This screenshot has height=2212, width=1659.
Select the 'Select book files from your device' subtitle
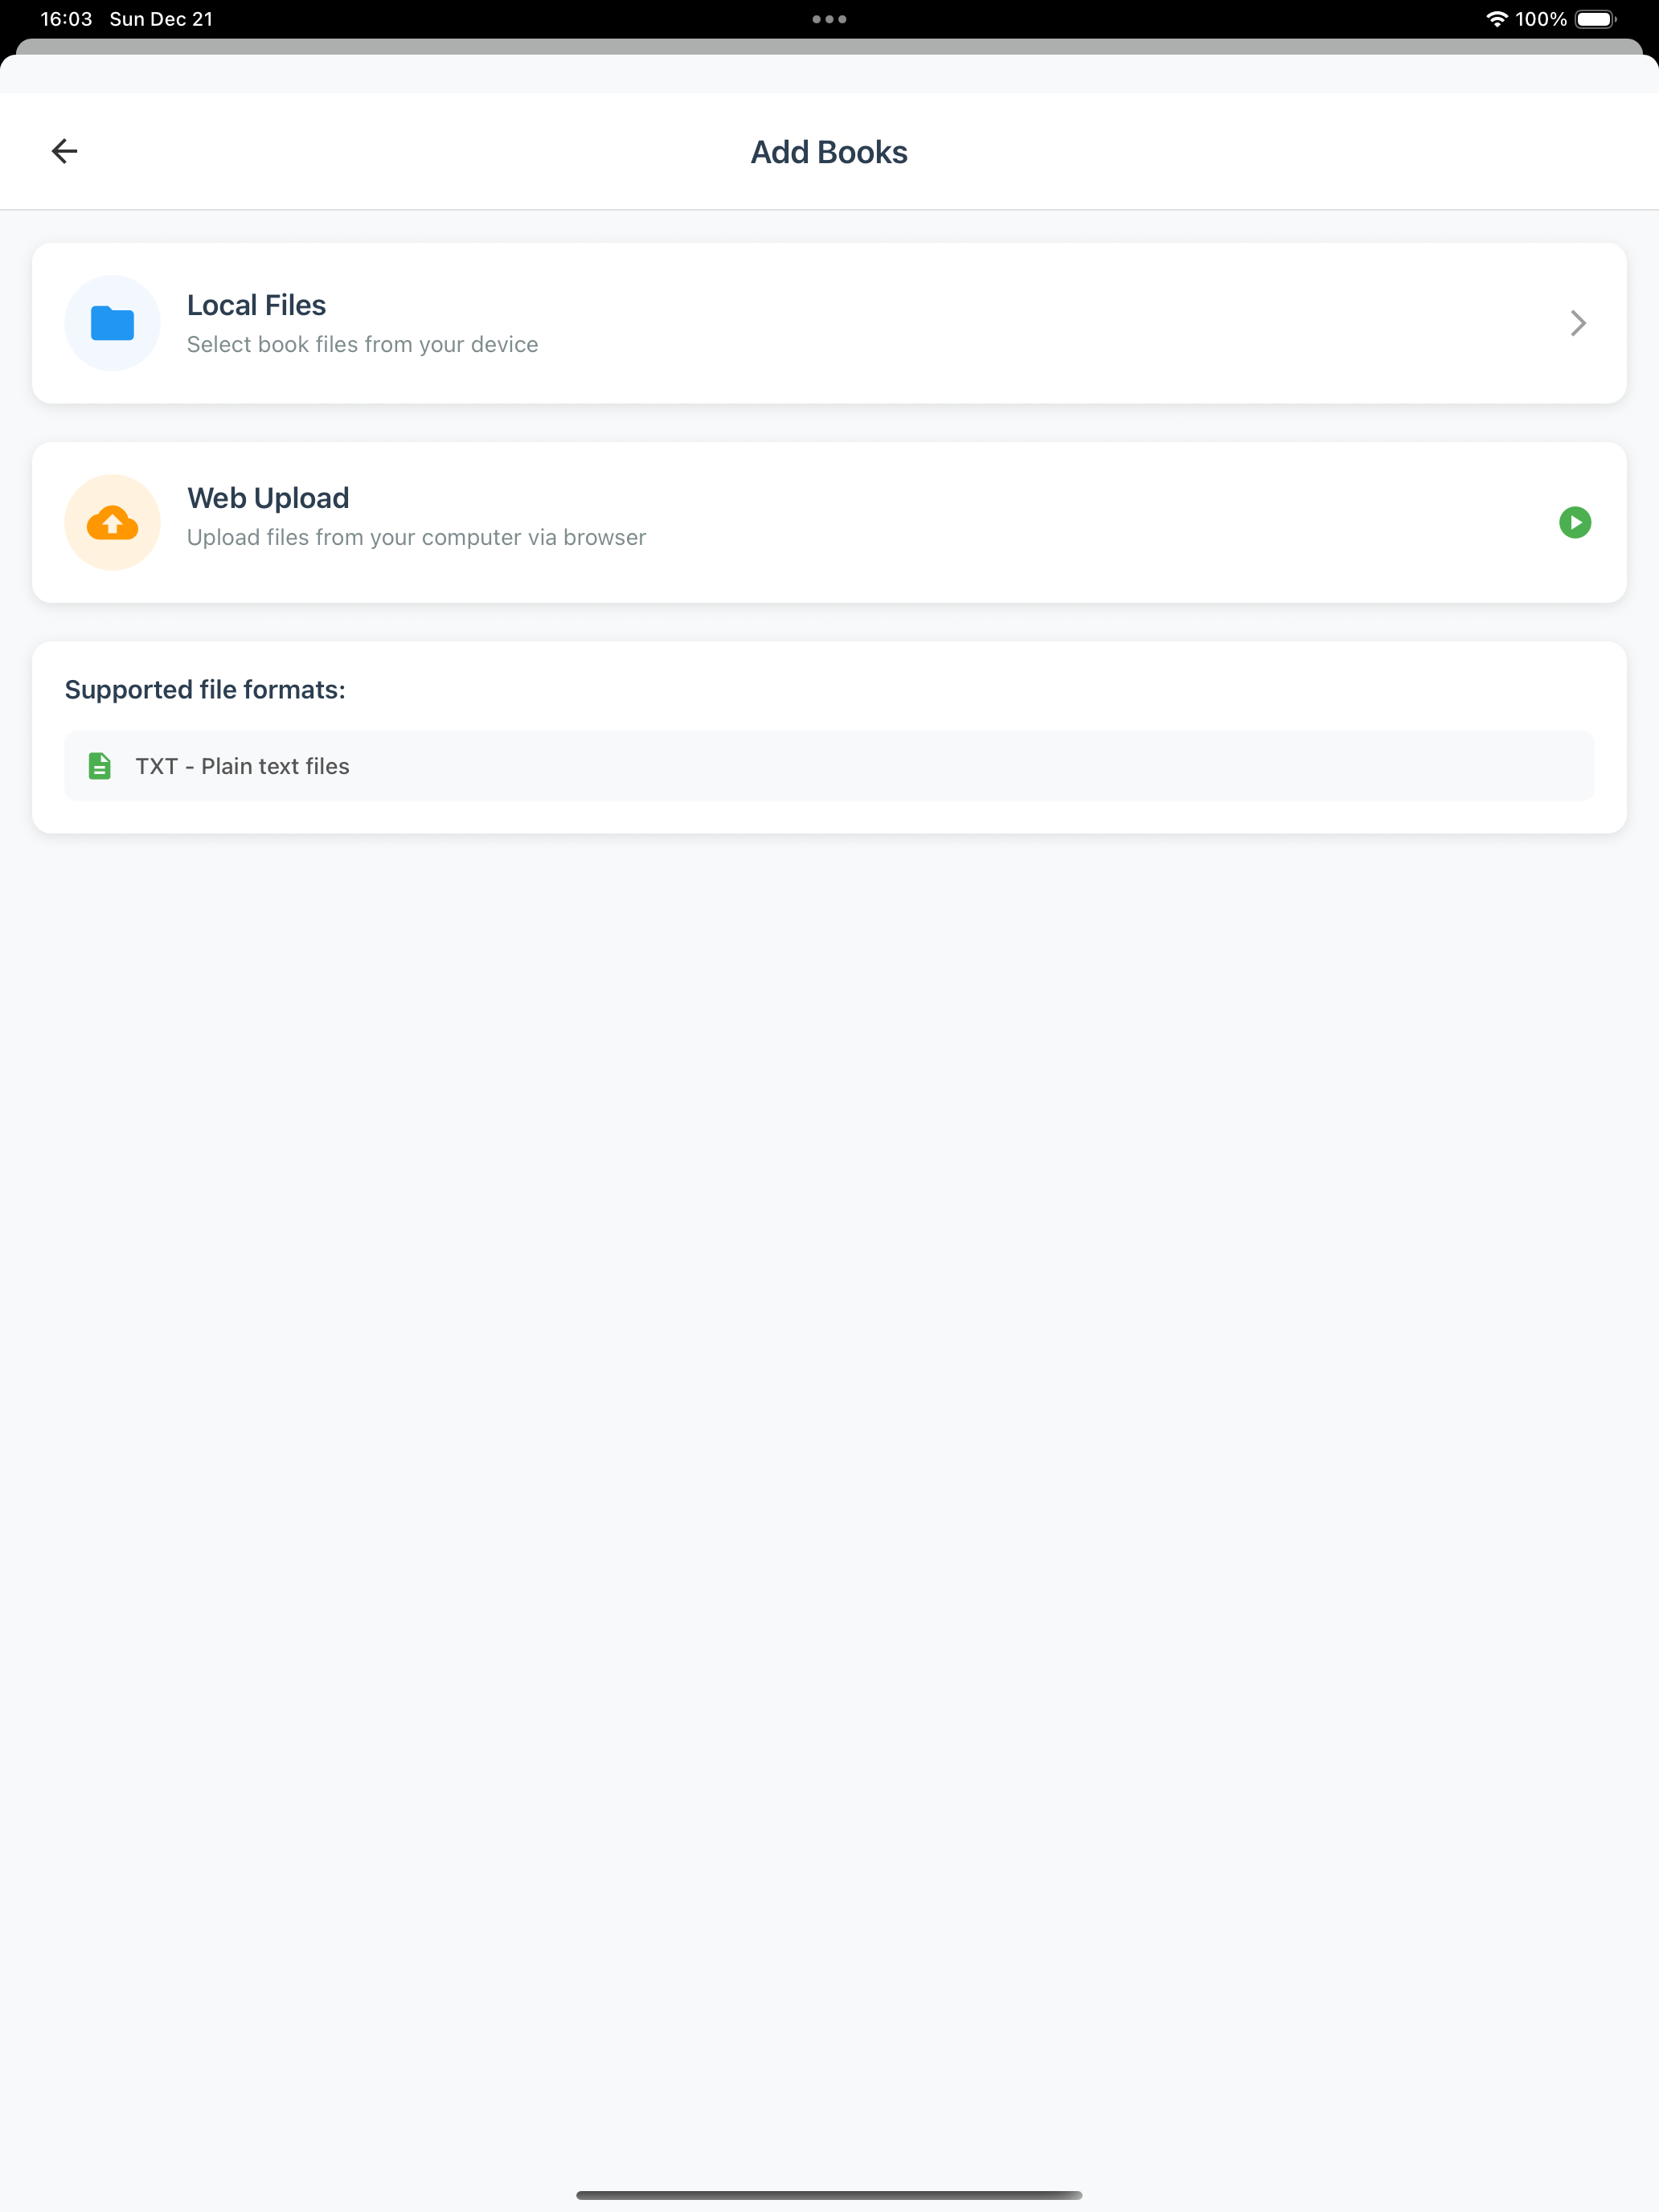[x=362, y=344]
